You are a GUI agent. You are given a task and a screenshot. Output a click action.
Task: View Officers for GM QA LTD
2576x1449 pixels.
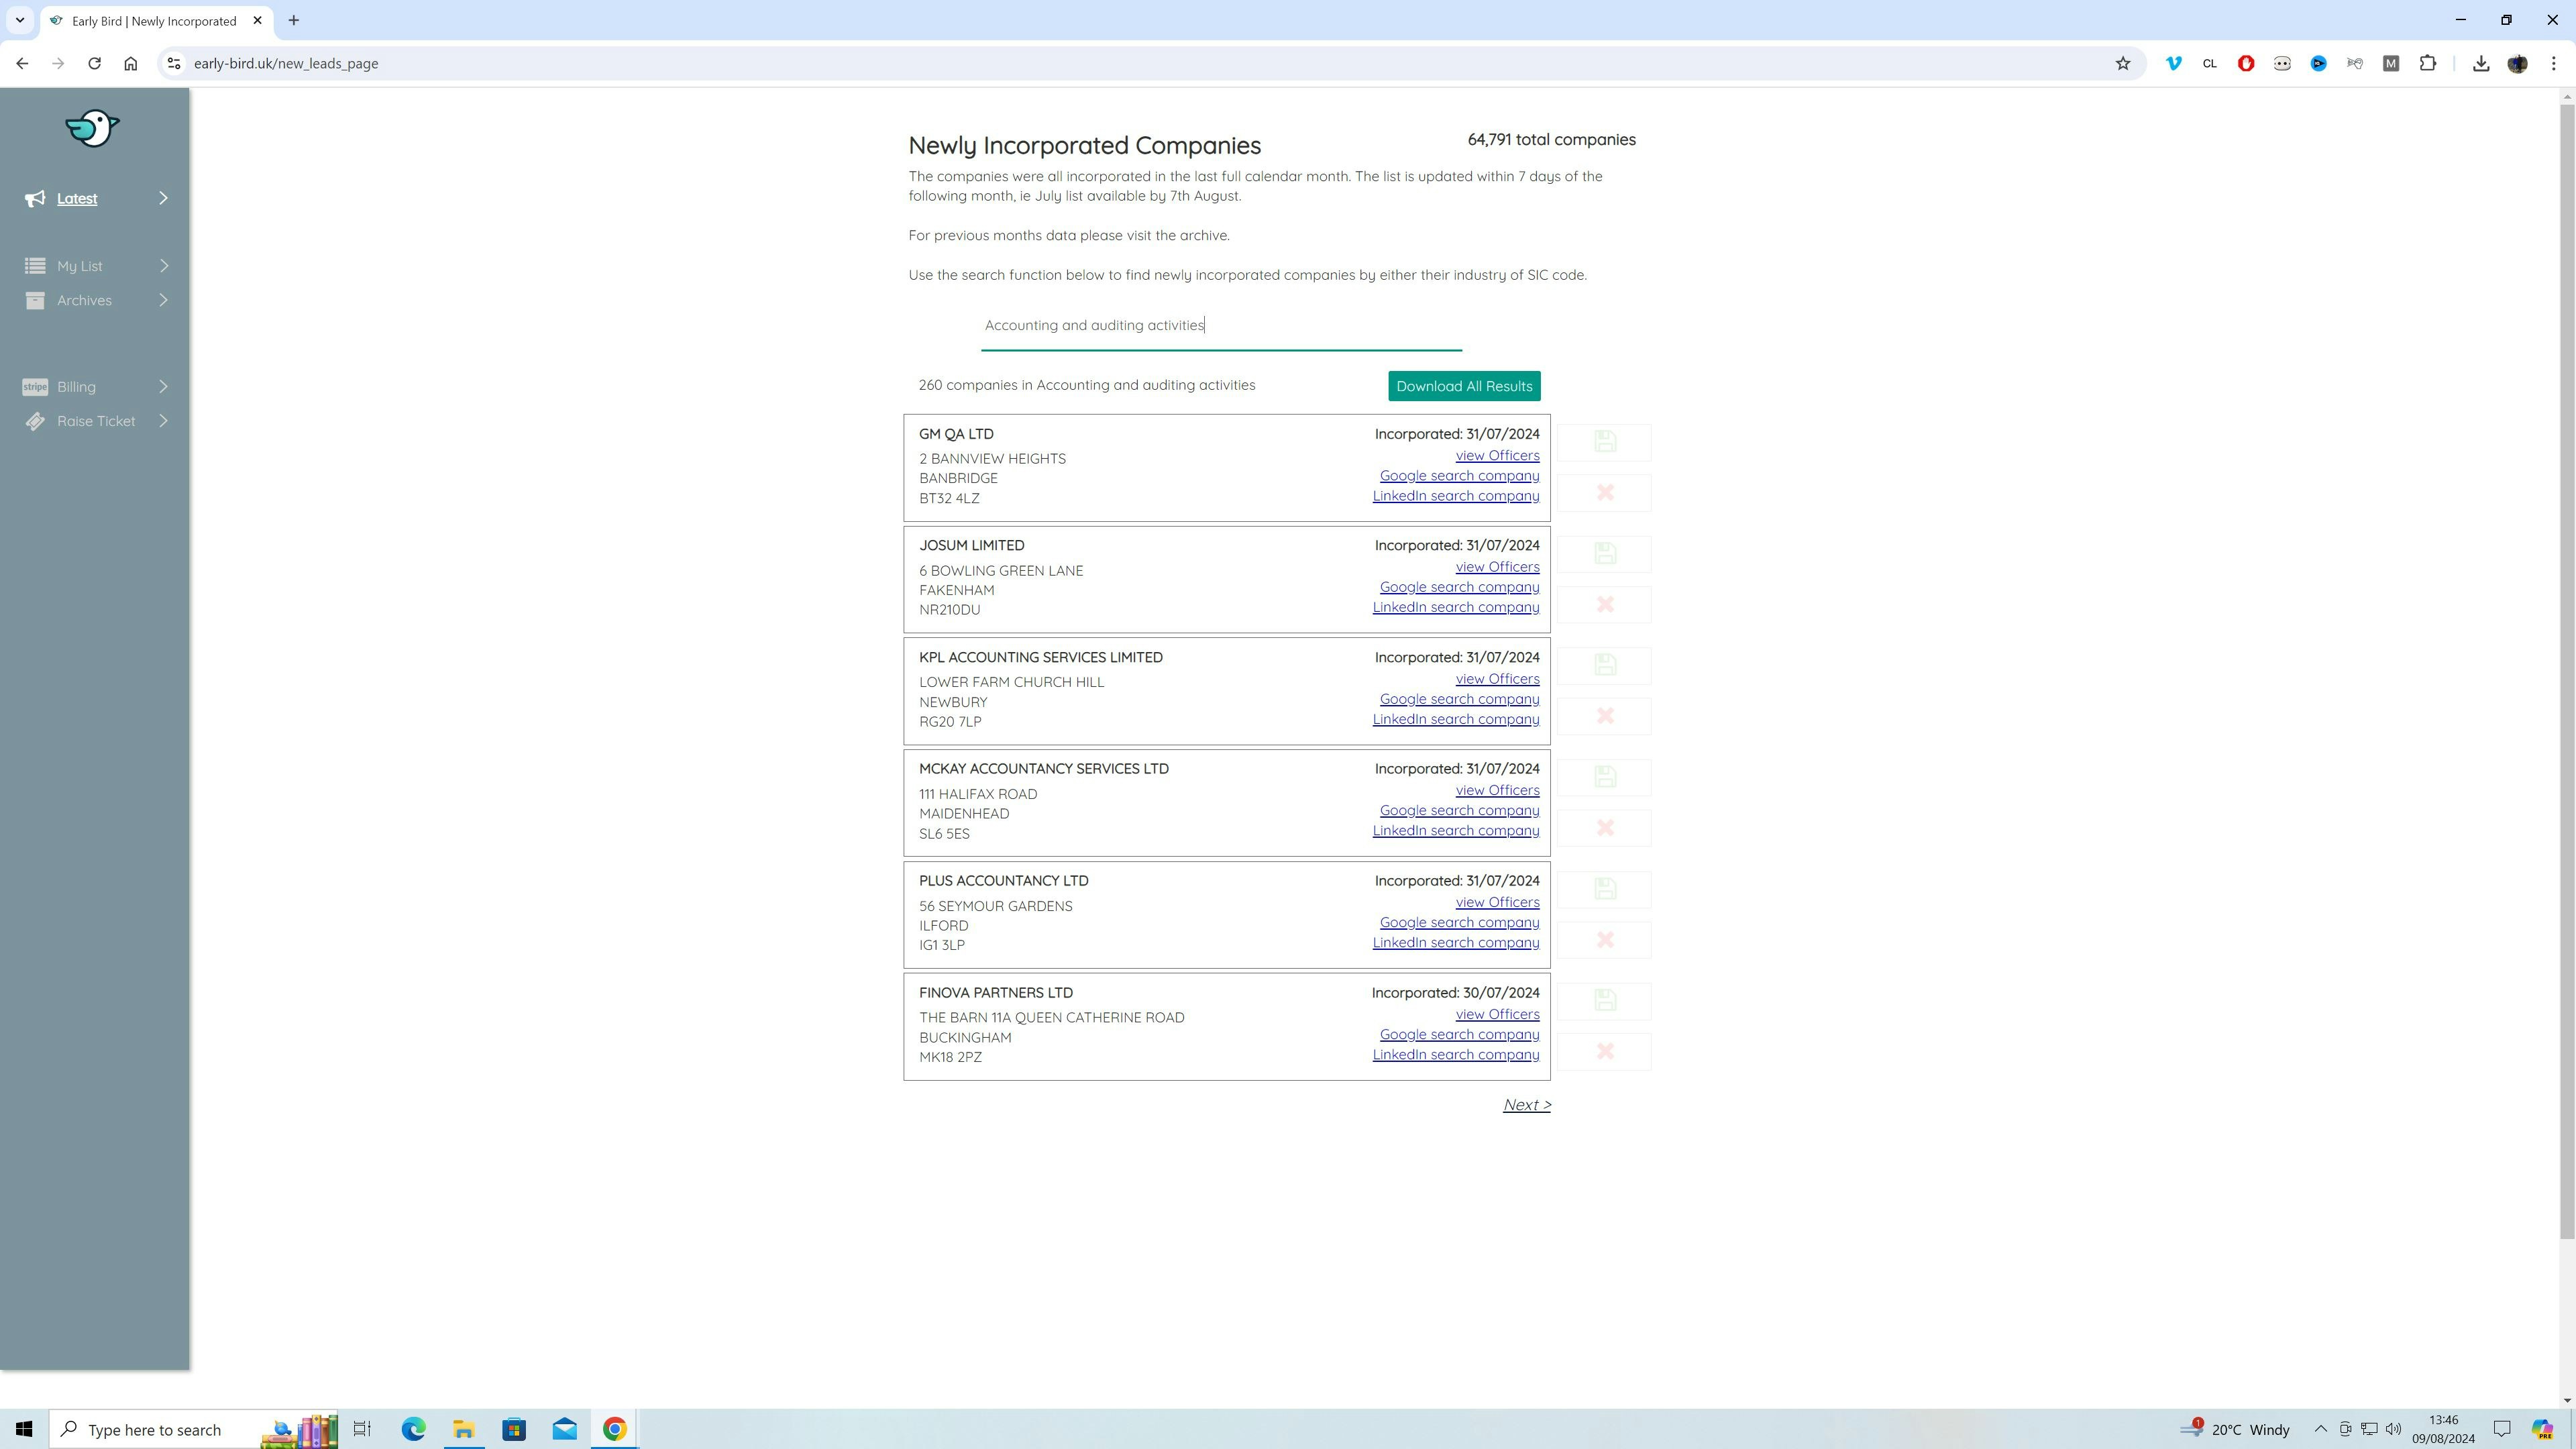coord(1497,456)
